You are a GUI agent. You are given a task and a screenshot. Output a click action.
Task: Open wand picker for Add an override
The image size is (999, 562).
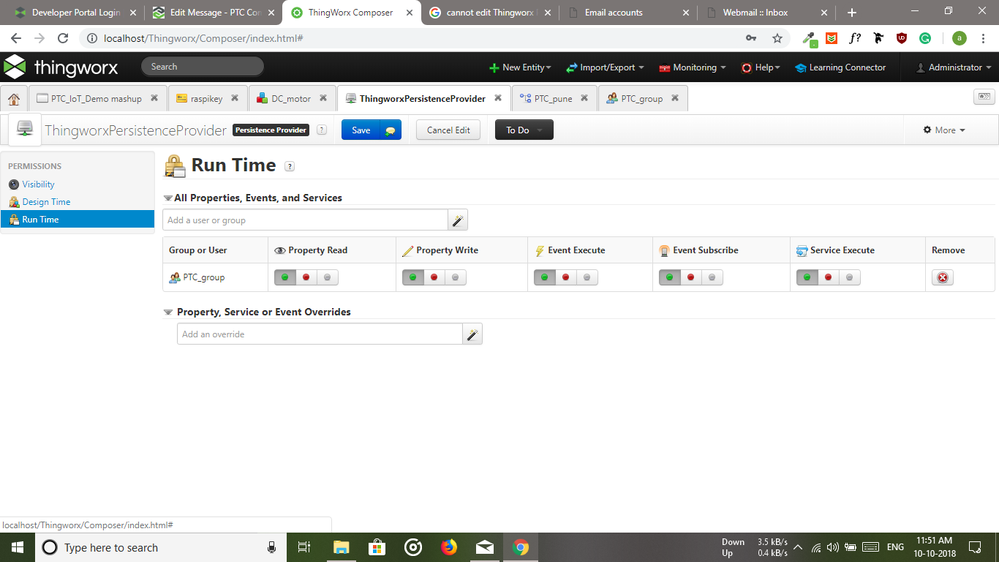click(x=472, y=335)
